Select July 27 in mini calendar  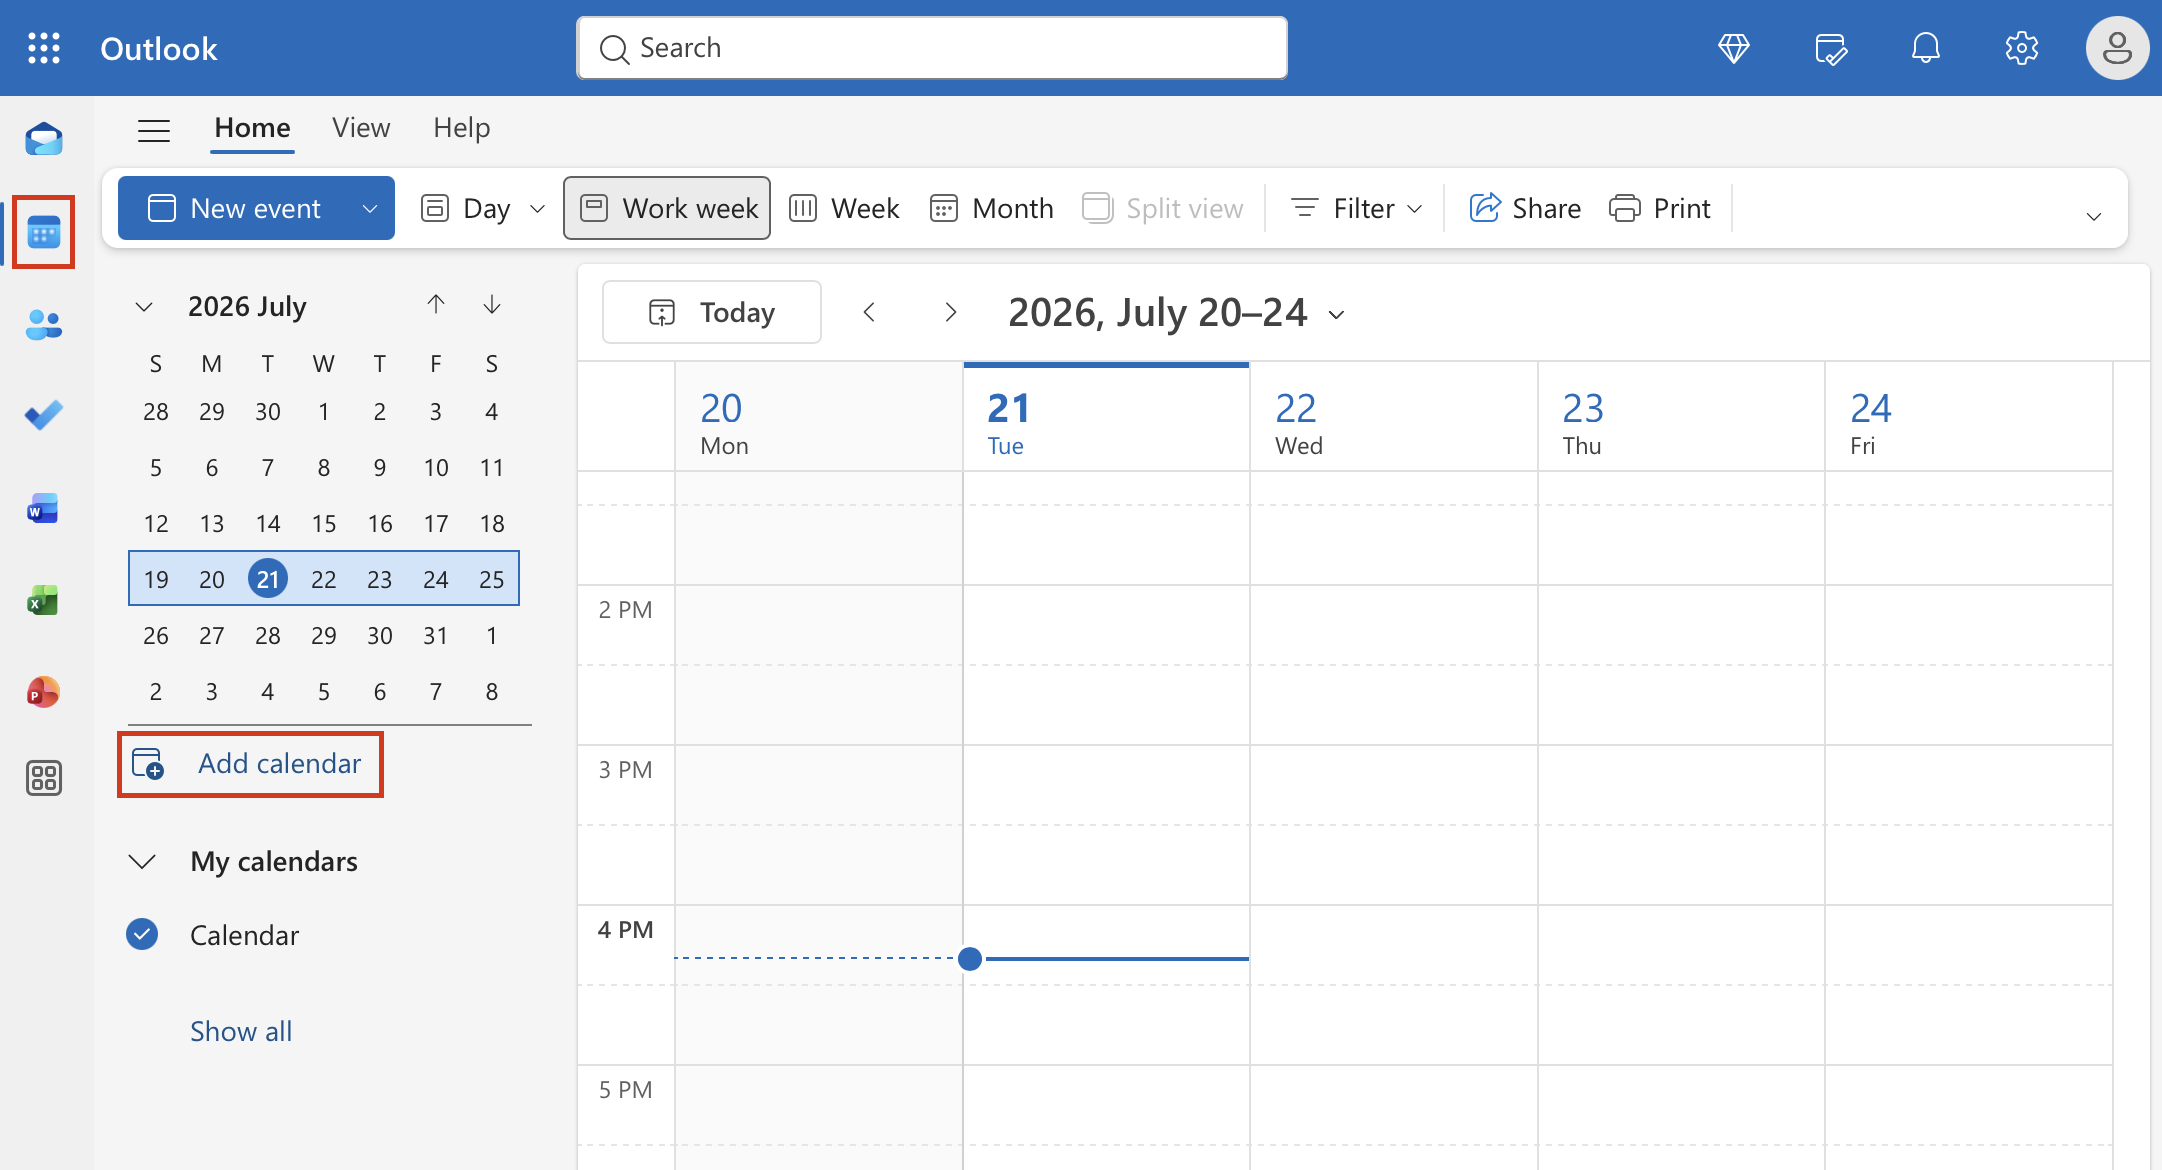click(x=211, y=635)
